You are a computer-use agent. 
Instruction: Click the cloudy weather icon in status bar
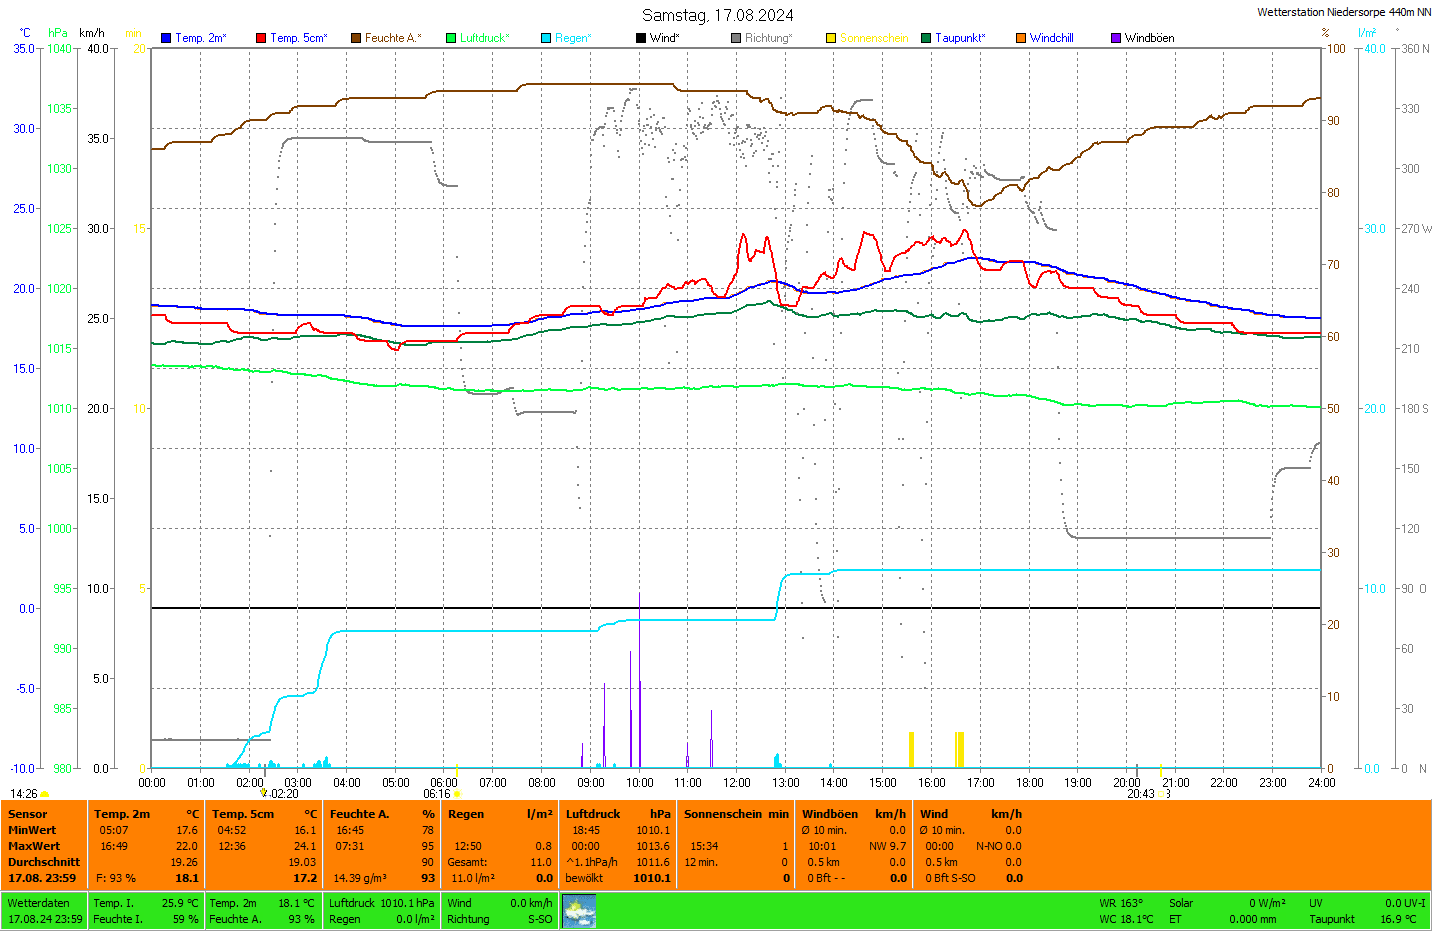(x=579, y=911)
